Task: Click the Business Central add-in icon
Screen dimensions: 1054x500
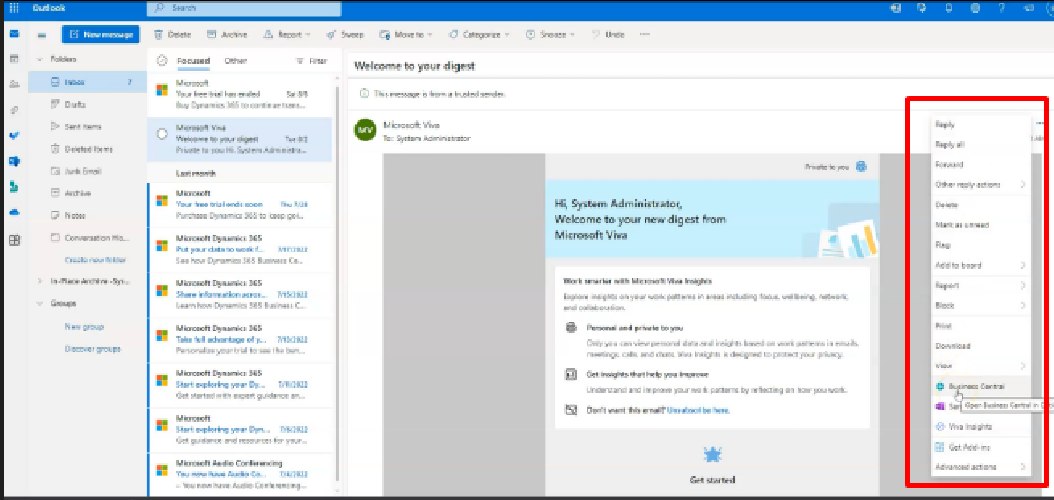Action: (940, 385)
